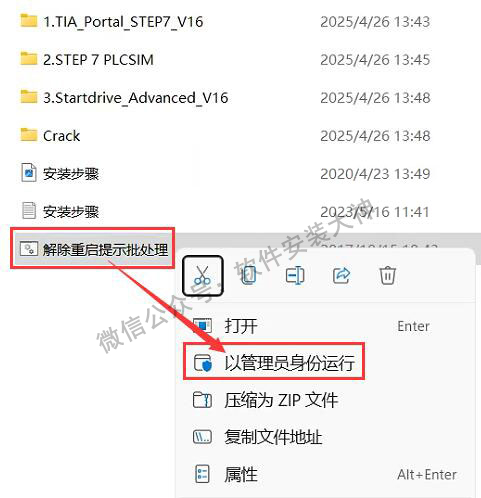Click the Delete trash can icon
481x498 pixels.
387,275
